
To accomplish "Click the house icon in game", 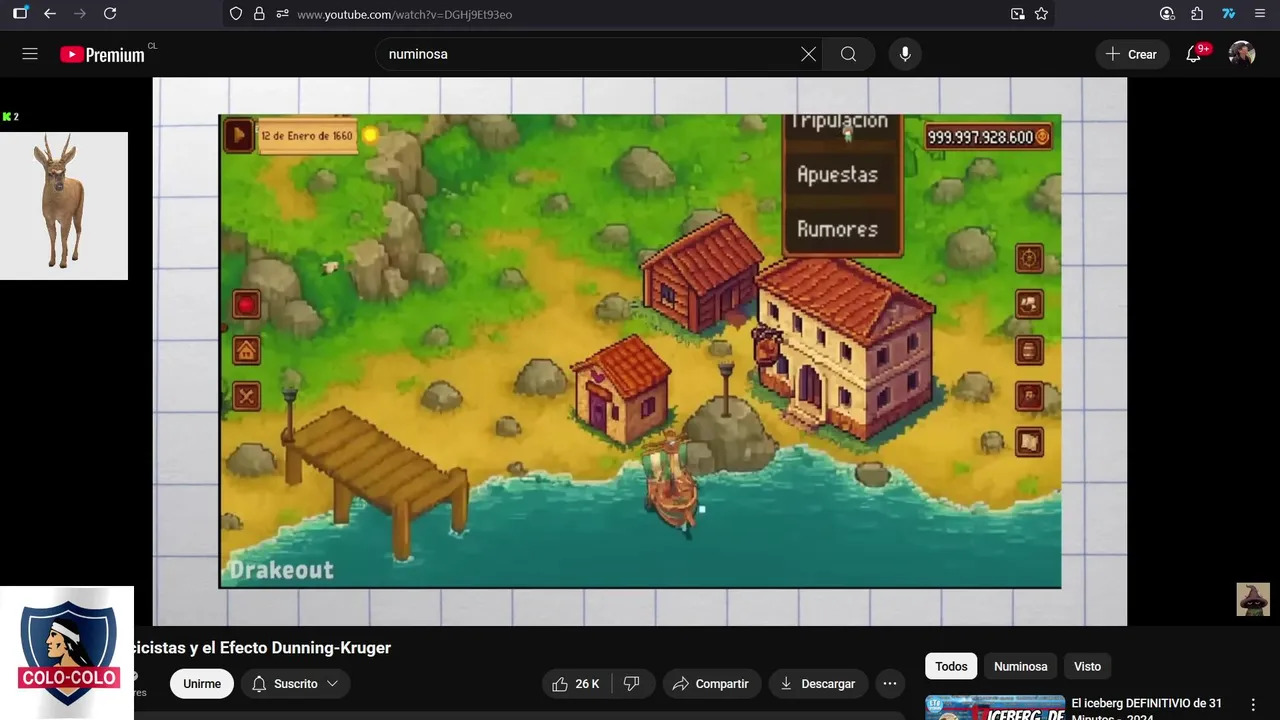I will (x=246, y=350).
